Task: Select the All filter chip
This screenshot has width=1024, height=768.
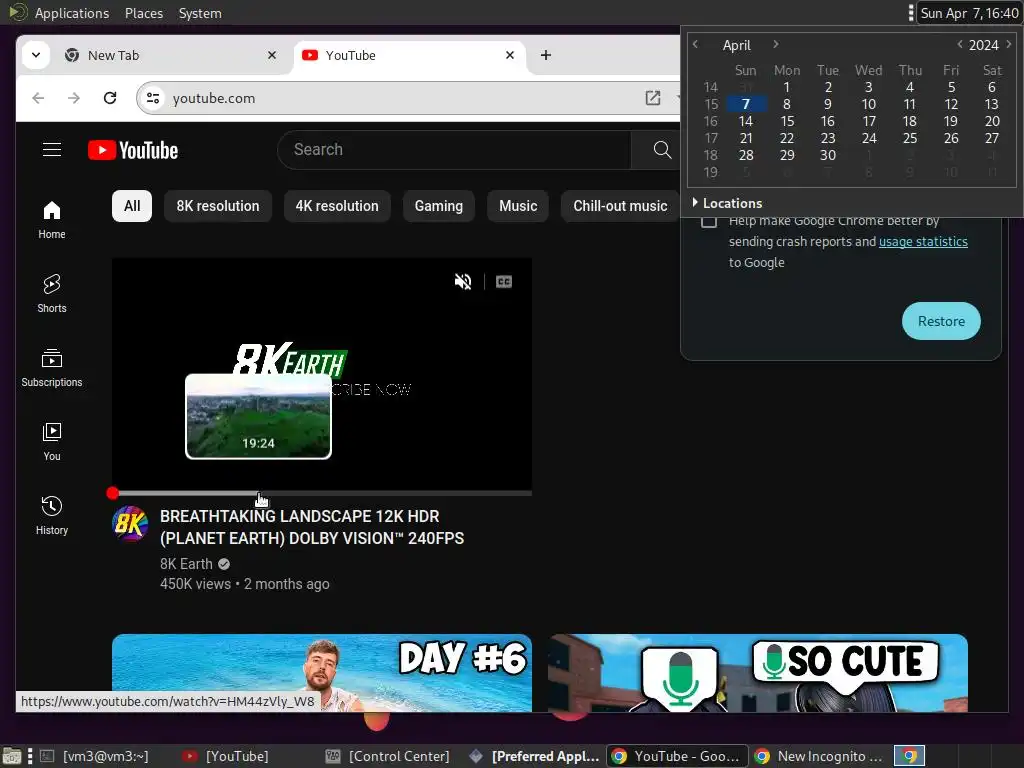Action: pyautogui.click(x=132, y=206)
